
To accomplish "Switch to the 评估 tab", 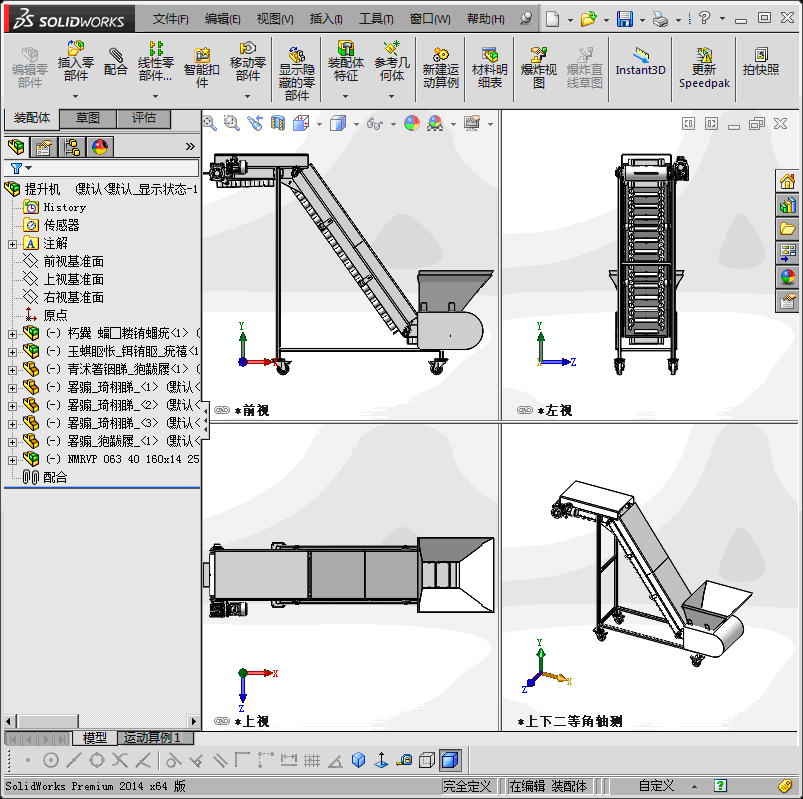I will coord(144,118).
